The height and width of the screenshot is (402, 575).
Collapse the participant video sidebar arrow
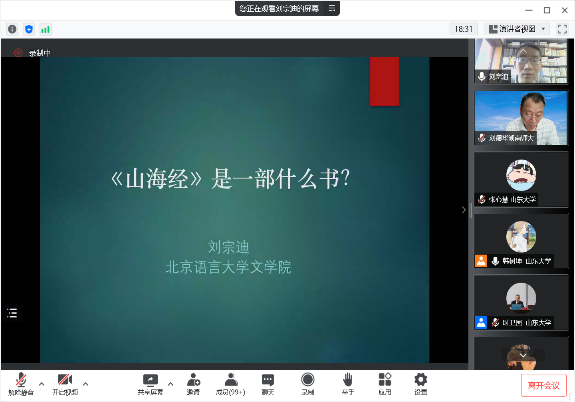(464, 209)
